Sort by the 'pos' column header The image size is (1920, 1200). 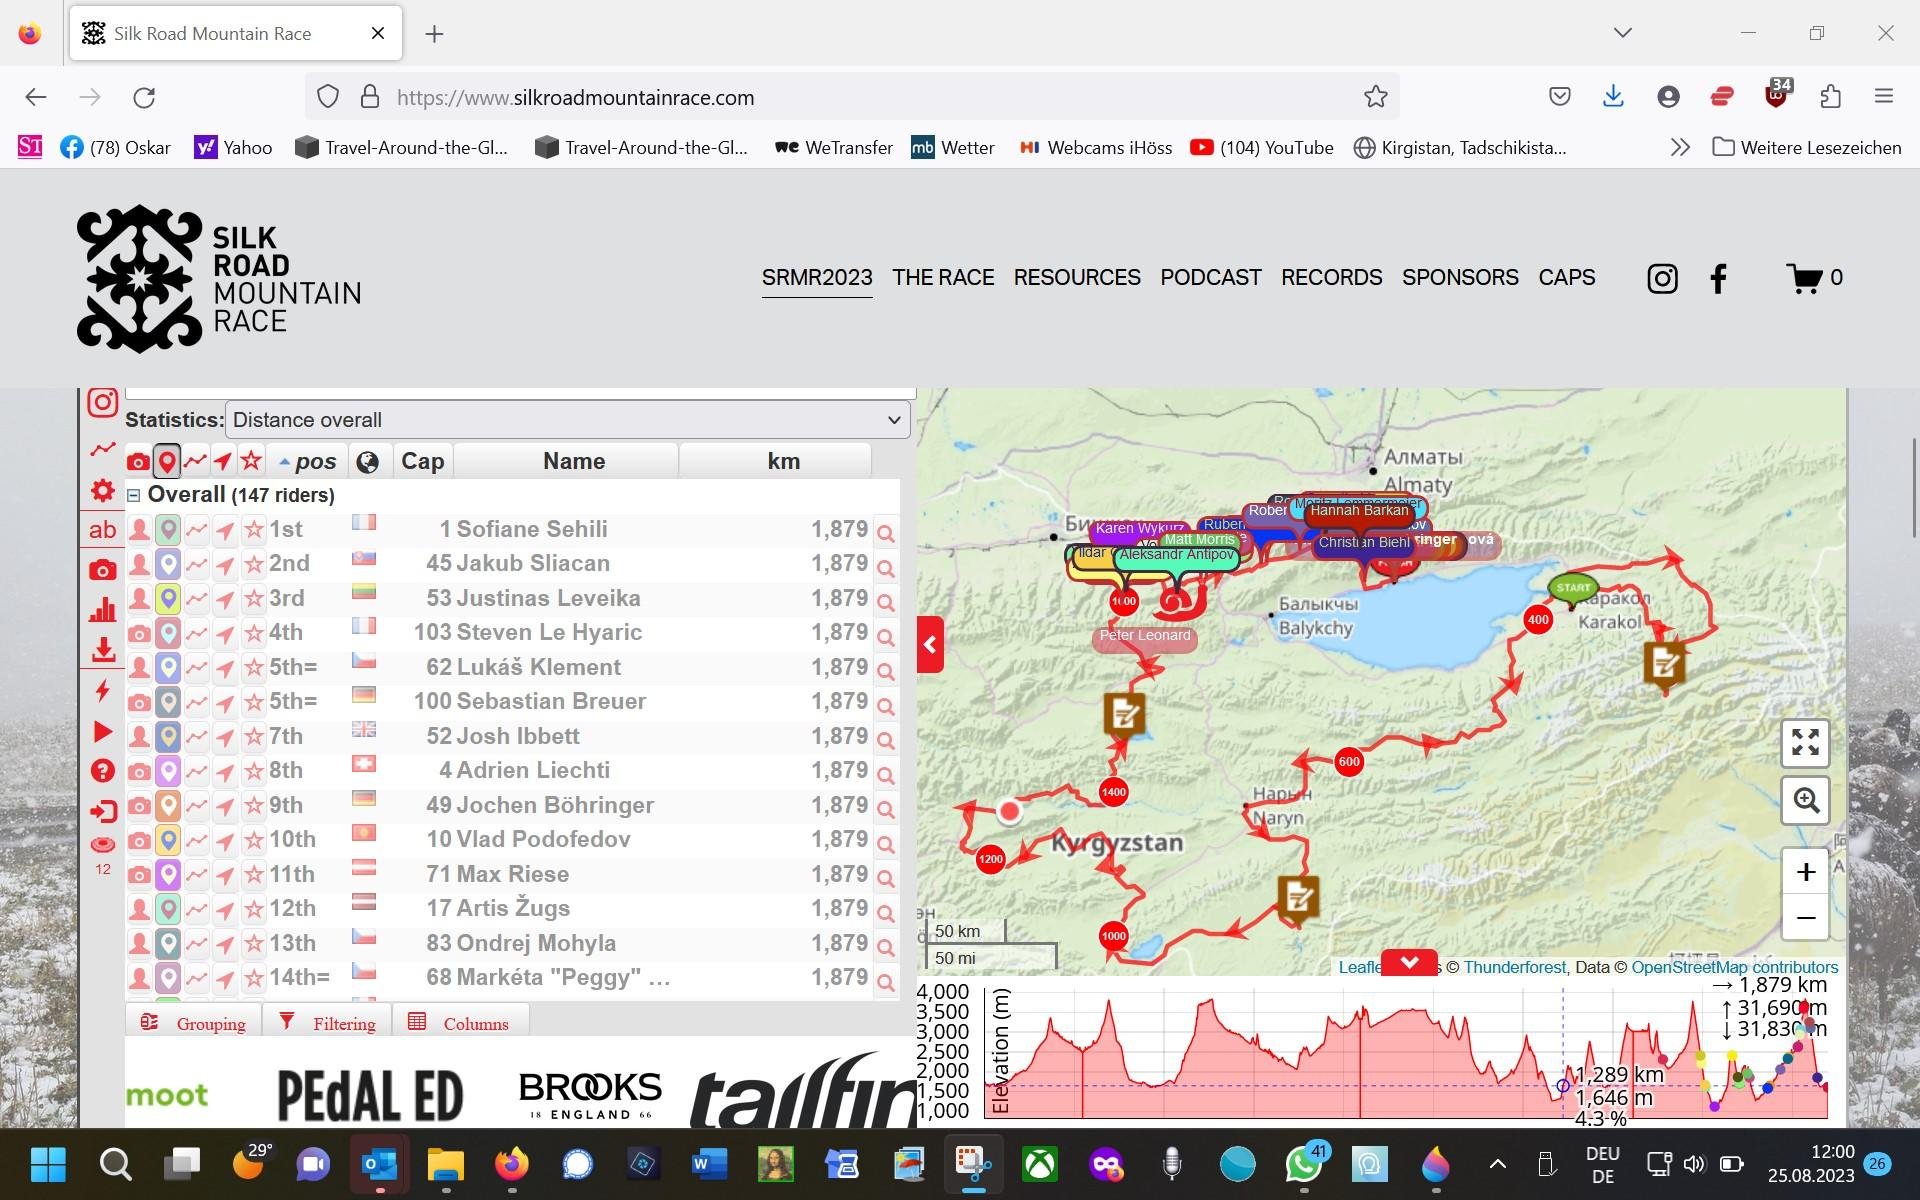pyautogui.click(x=306, y=461)
